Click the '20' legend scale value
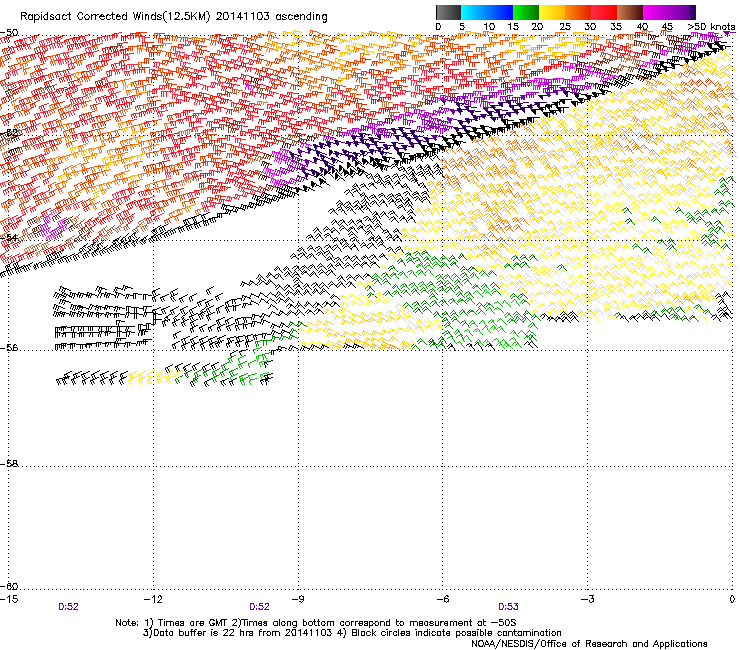Screen dimensions: 740x650 tap(537, 27)
